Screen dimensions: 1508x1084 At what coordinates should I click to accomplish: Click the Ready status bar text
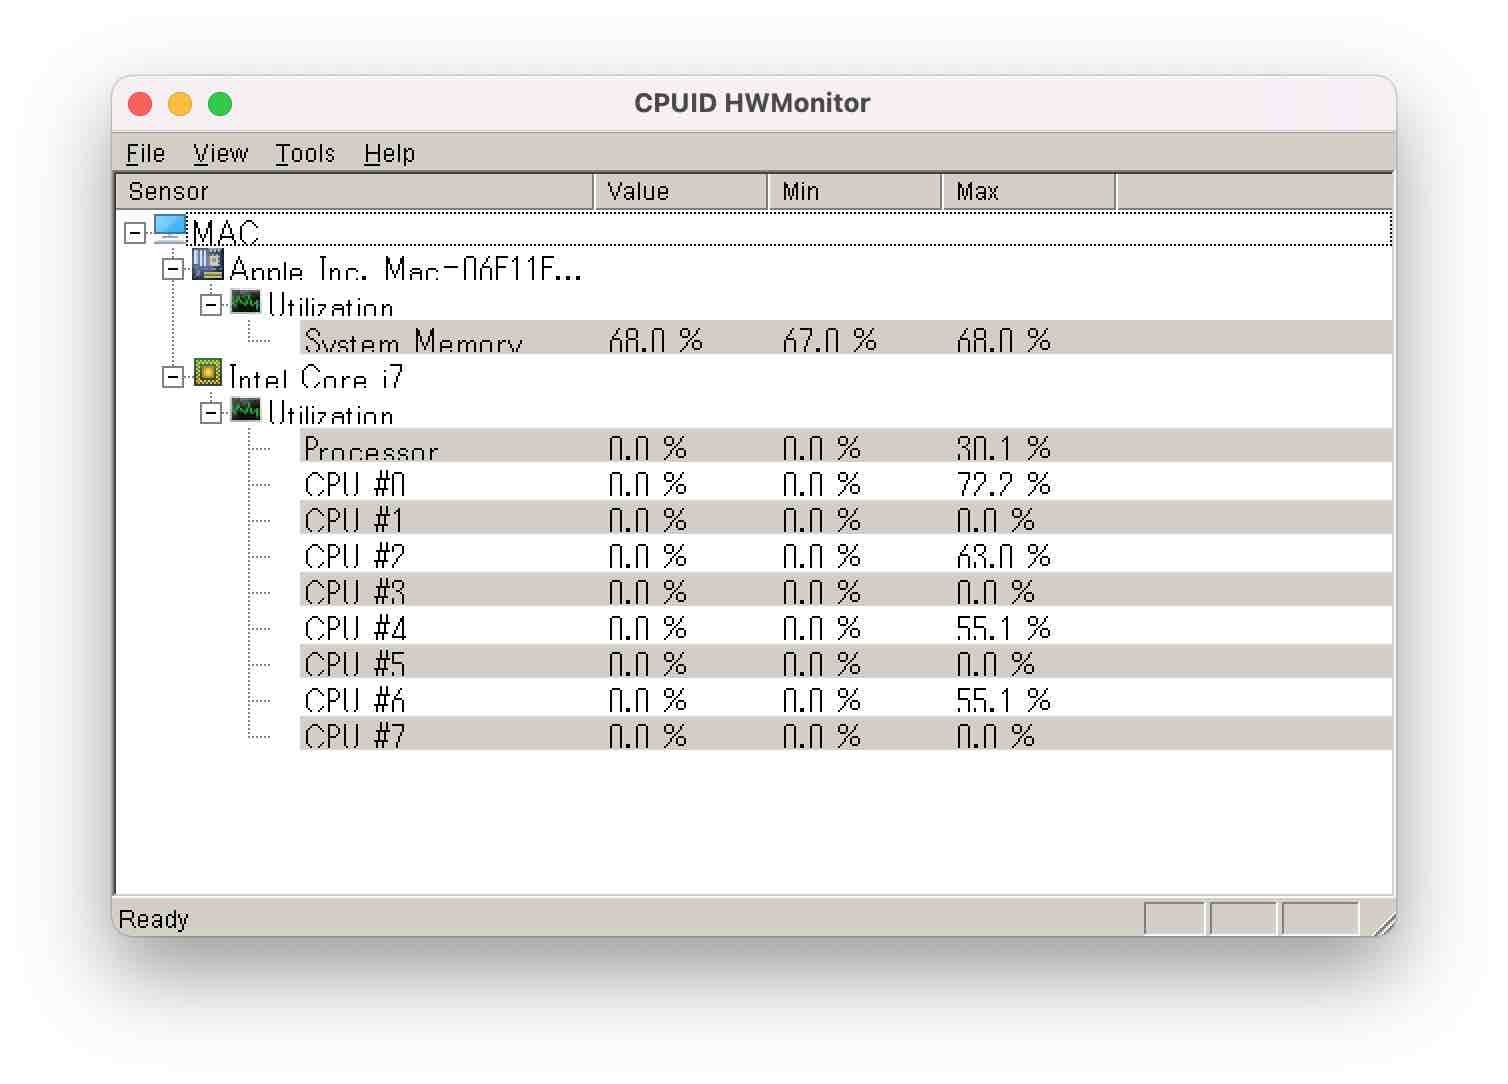click(x=154, y=918)
